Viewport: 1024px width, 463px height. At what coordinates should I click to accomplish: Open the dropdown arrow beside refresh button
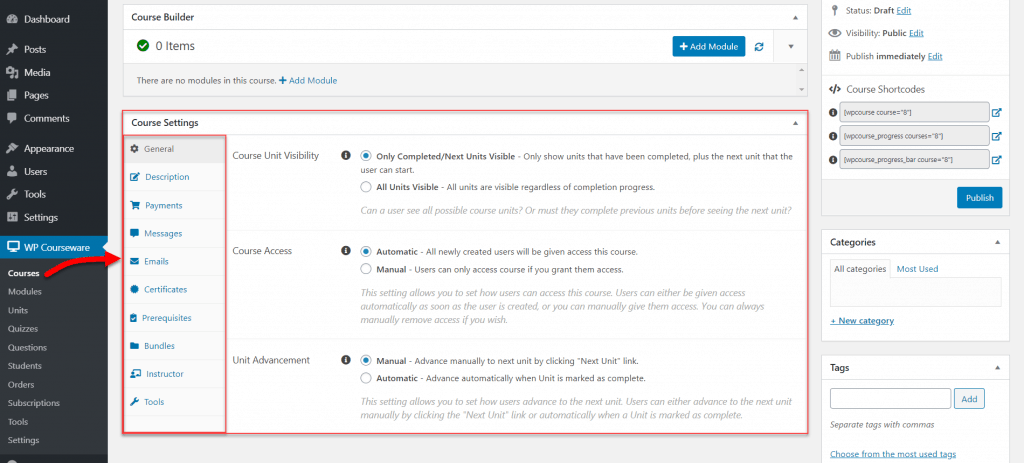point(790,46)
